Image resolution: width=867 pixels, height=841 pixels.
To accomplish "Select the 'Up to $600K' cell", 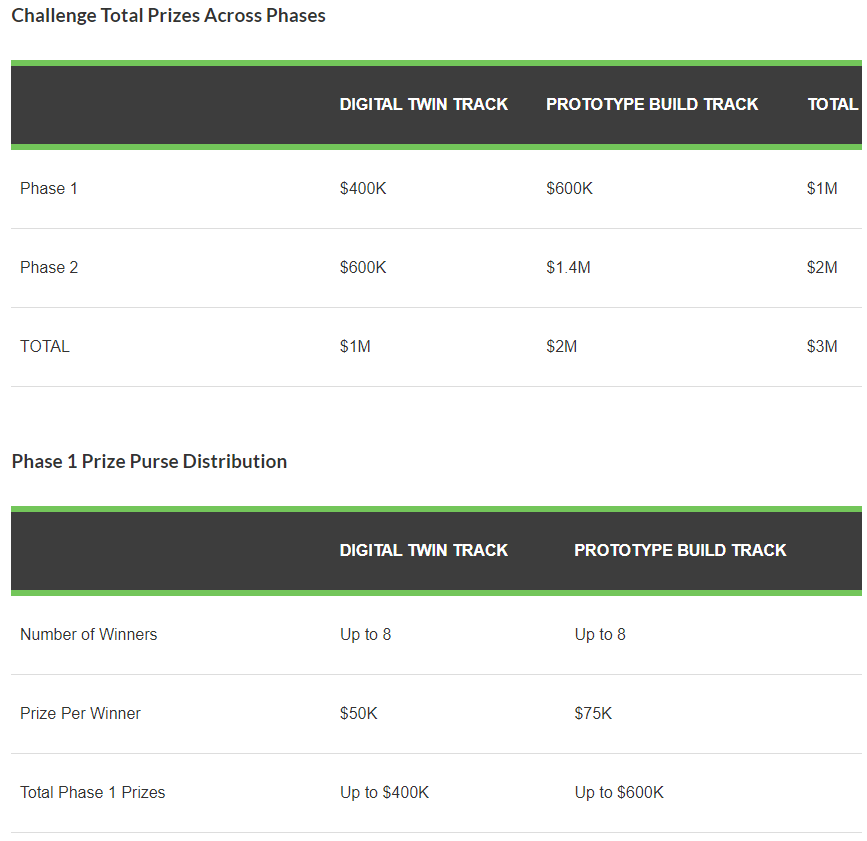I will [x=619, y=793].
